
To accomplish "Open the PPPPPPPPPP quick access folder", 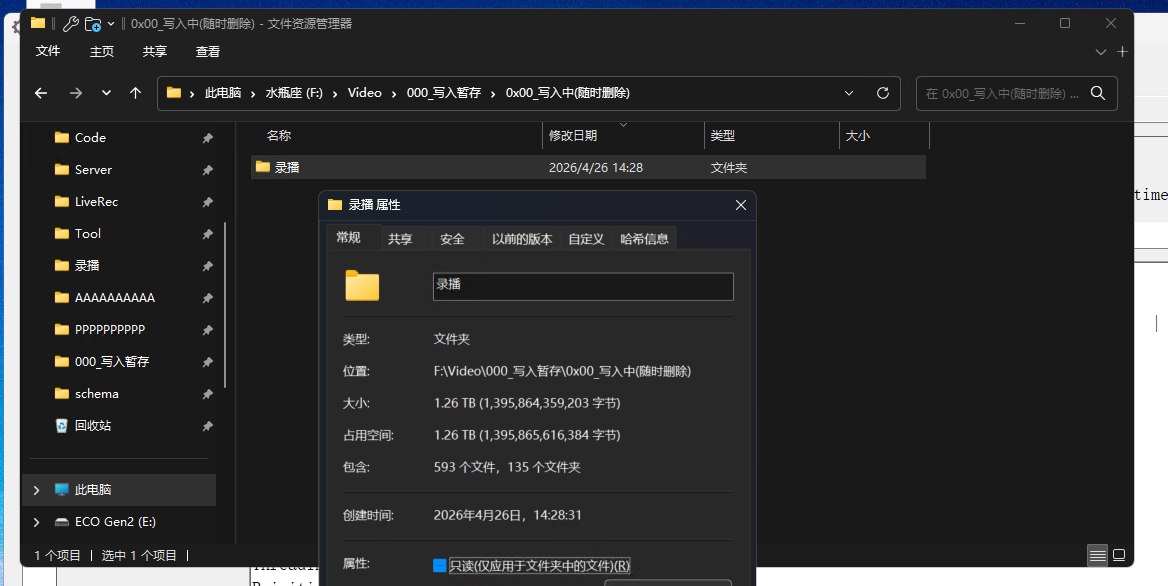I will click(110, 330).
